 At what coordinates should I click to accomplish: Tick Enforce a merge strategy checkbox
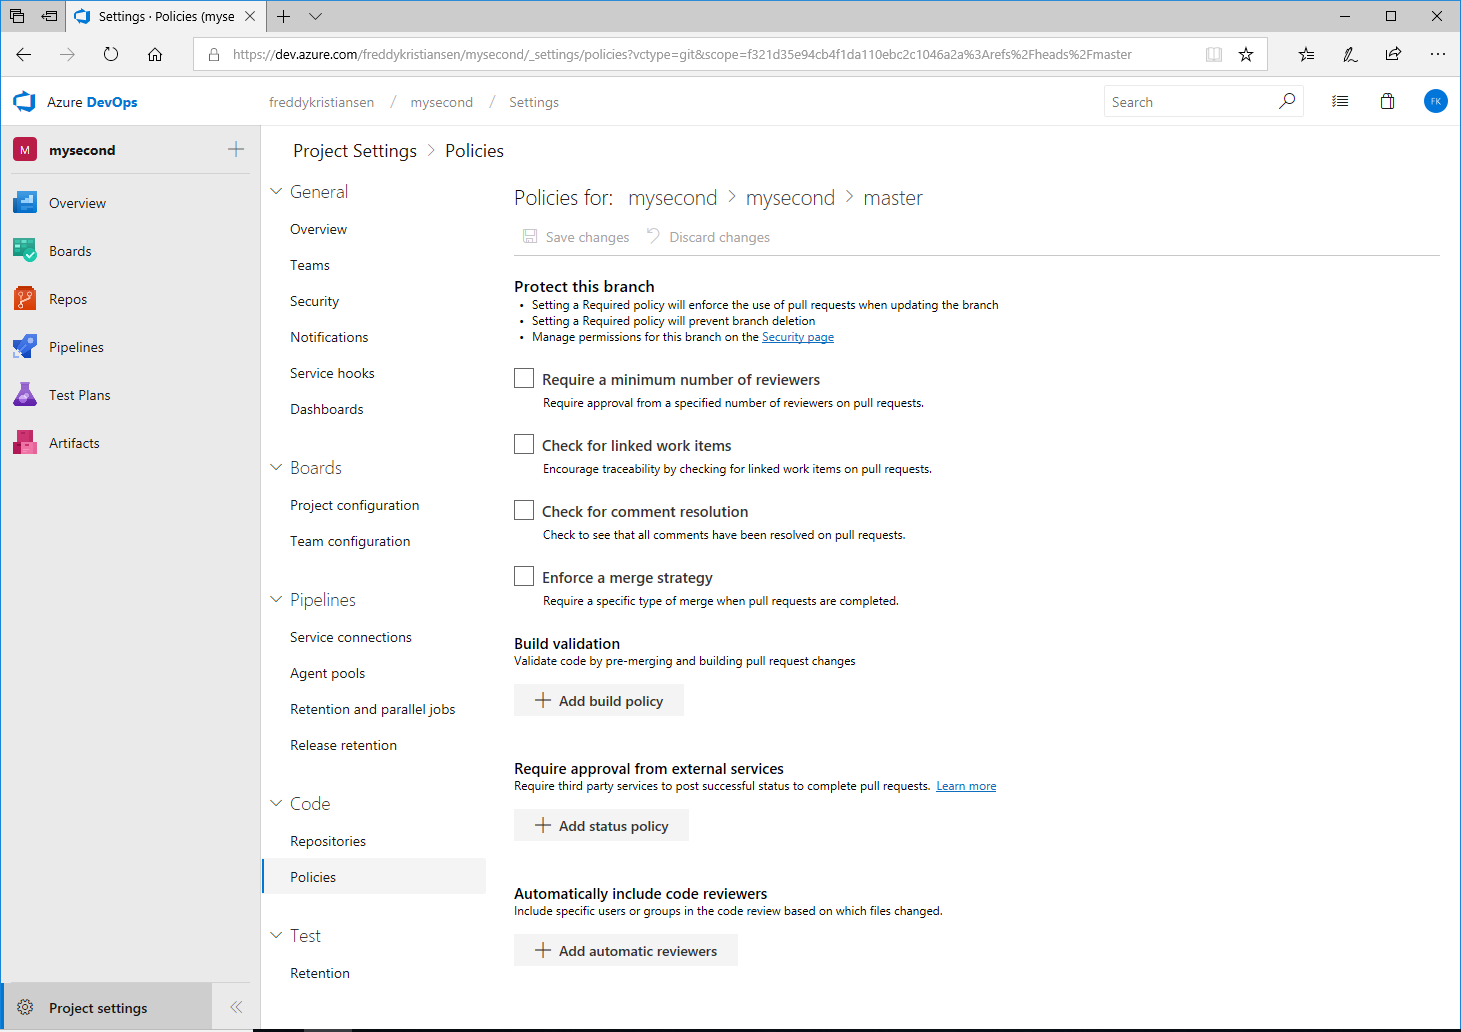pyautogui.click(x=524, y=577)
